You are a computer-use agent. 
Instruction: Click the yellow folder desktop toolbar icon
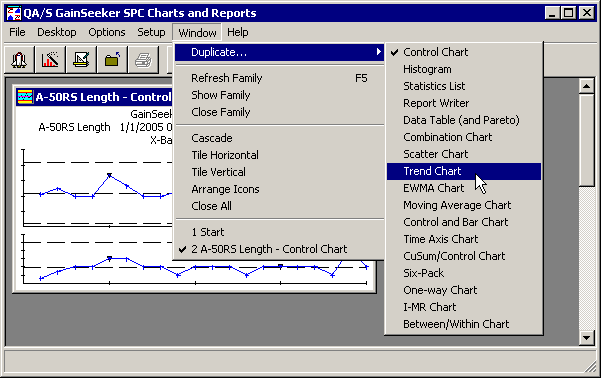112,59
